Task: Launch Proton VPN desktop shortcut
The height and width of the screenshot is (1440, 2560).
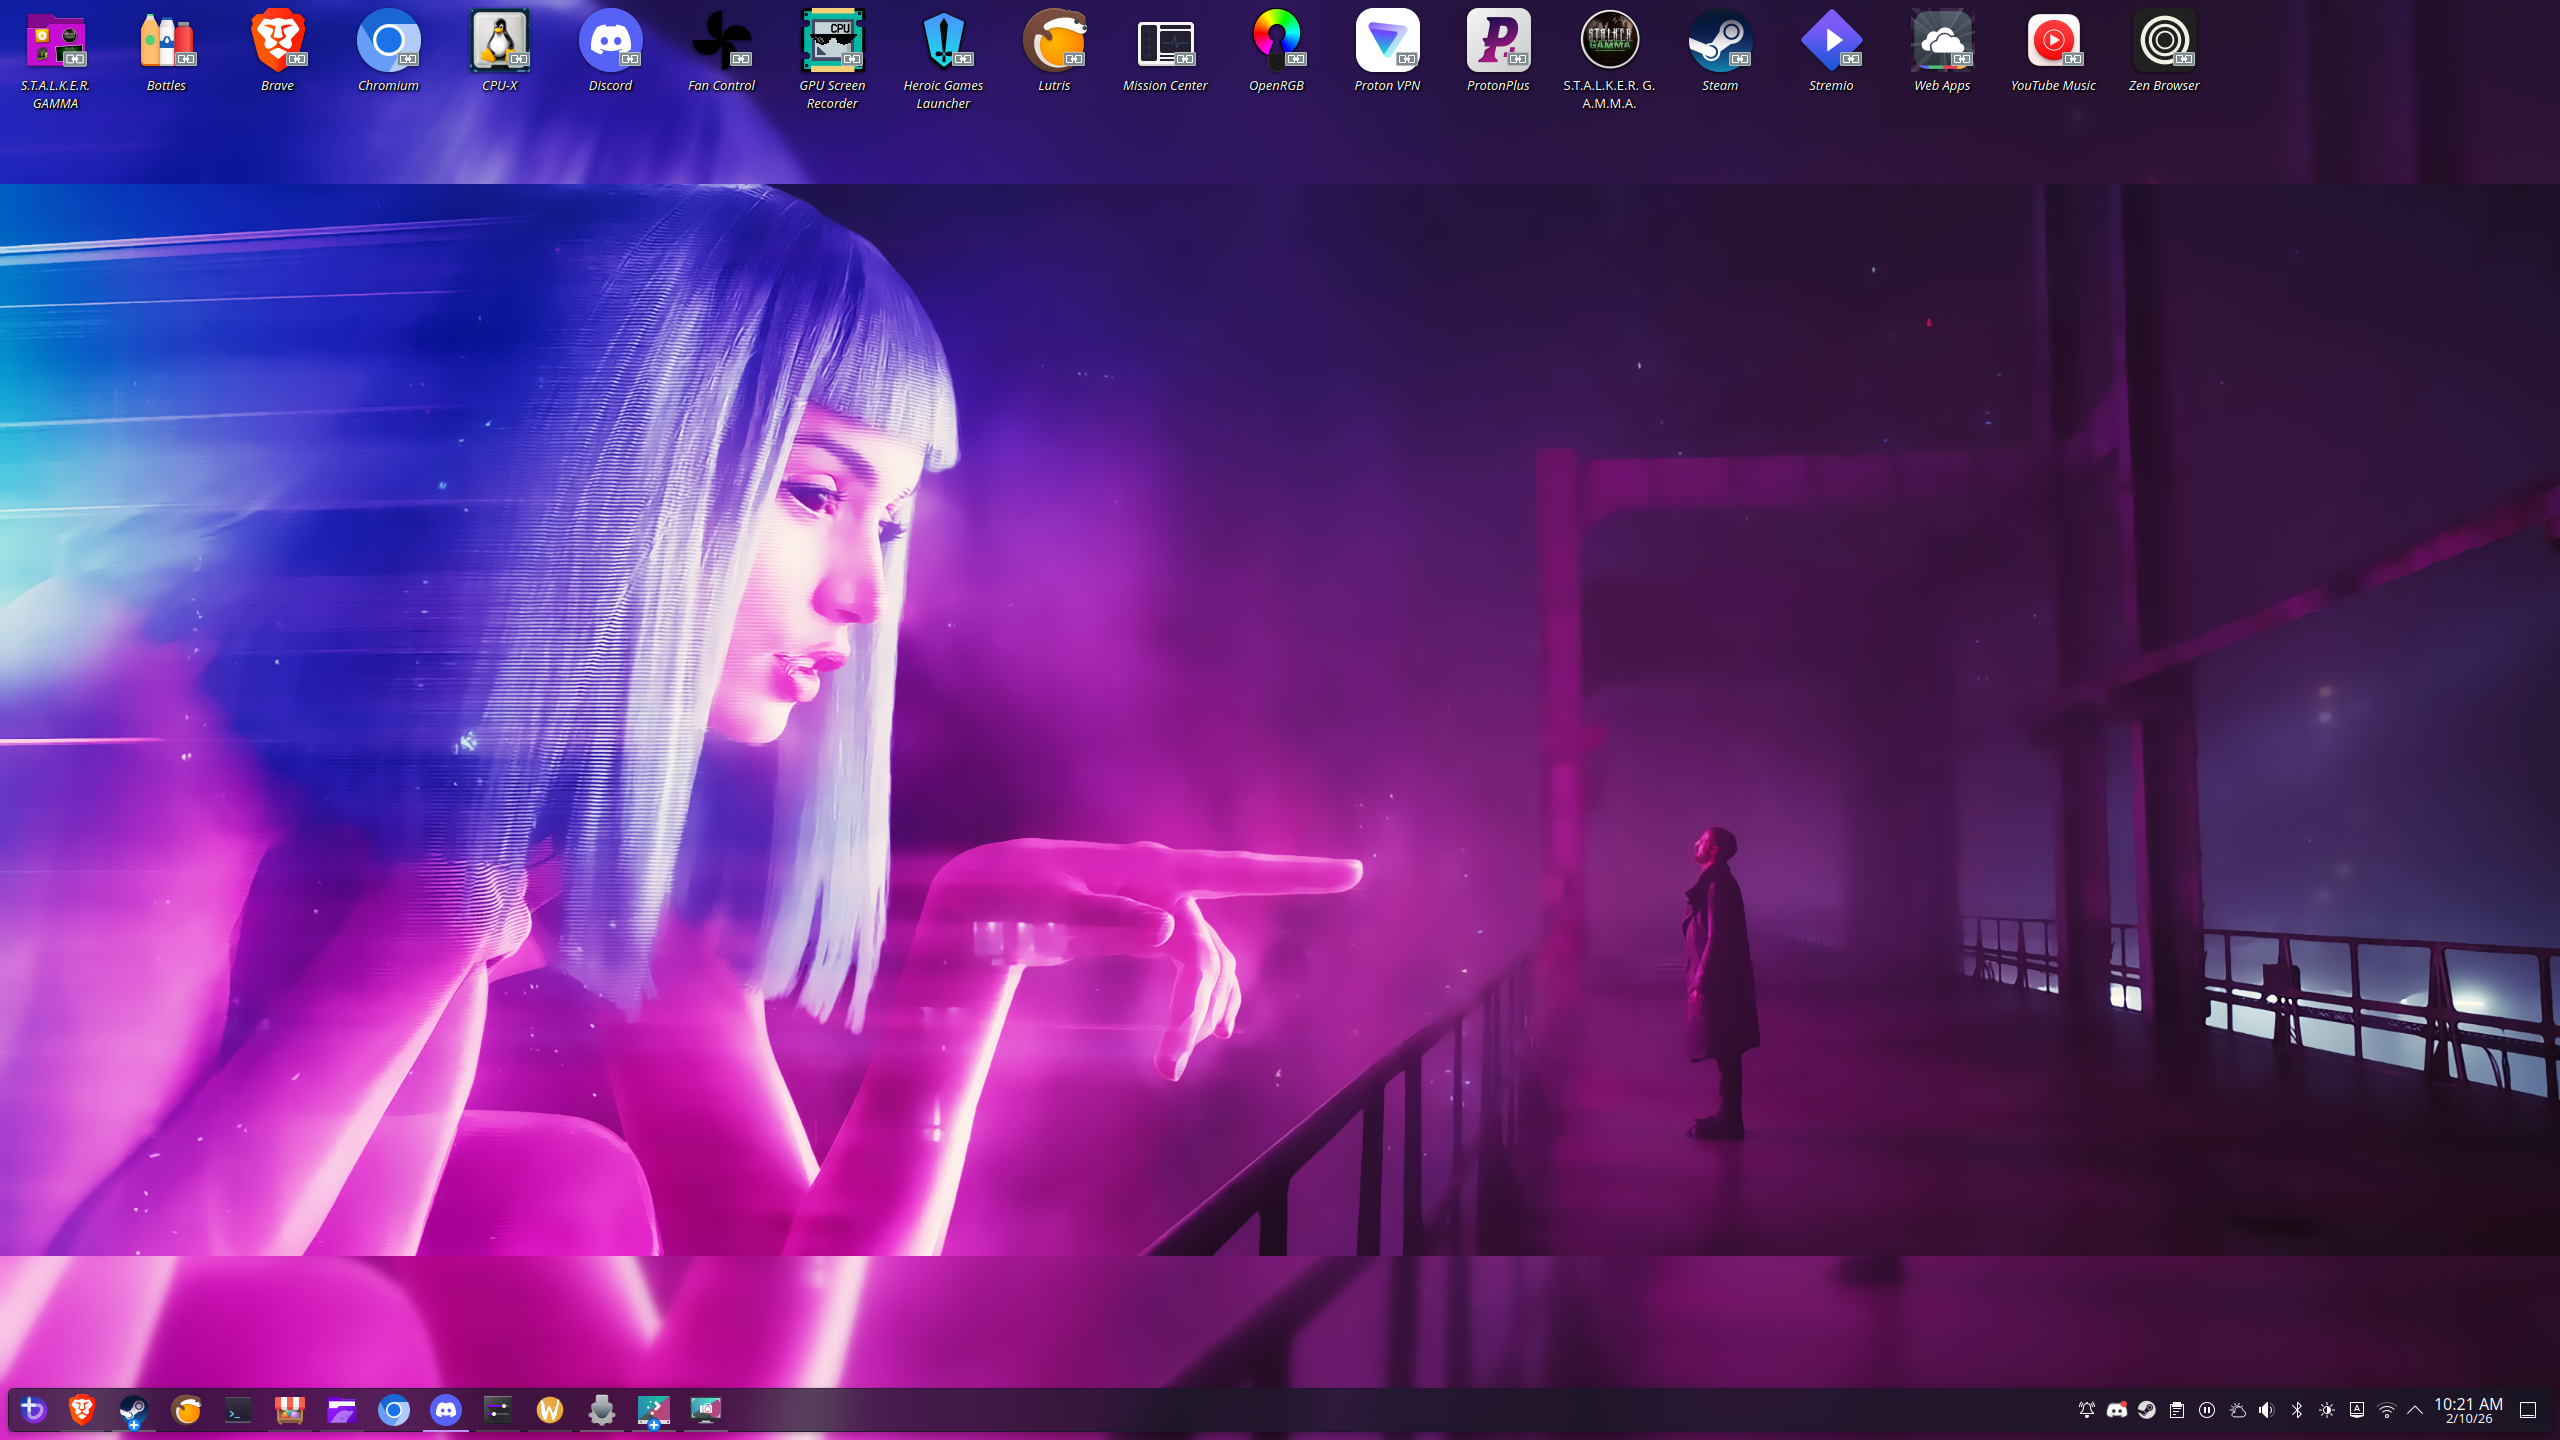Action: click(x=1387, y=42)
